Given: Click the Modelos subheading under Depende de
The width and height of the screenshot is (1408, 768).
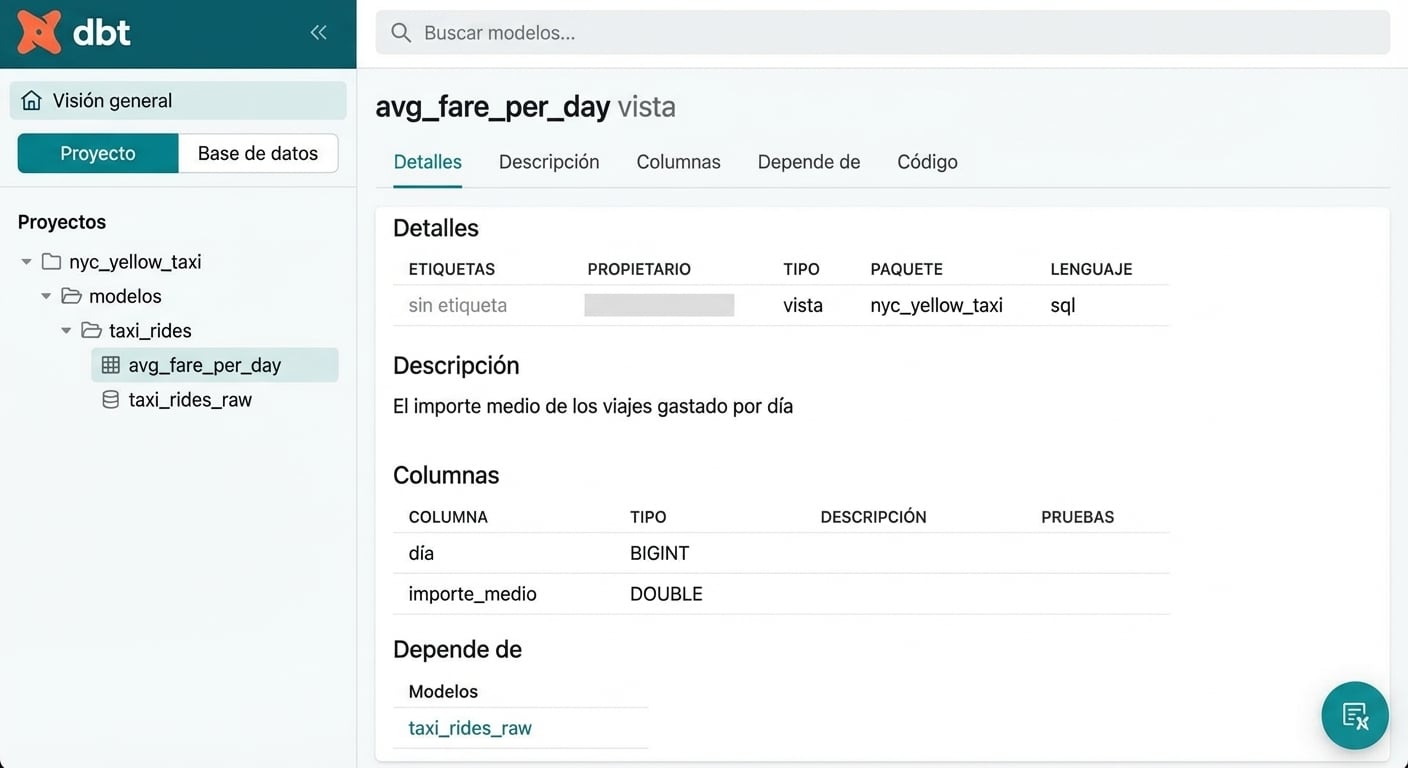Looking at the screenshot, I should pyautogui.click(x=443, y=691).
